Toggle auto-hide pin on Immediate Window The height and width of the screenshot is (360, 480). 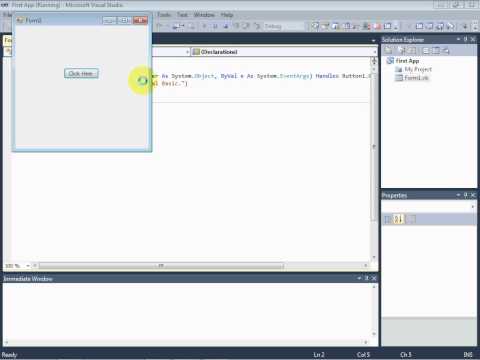coord(367,278)
